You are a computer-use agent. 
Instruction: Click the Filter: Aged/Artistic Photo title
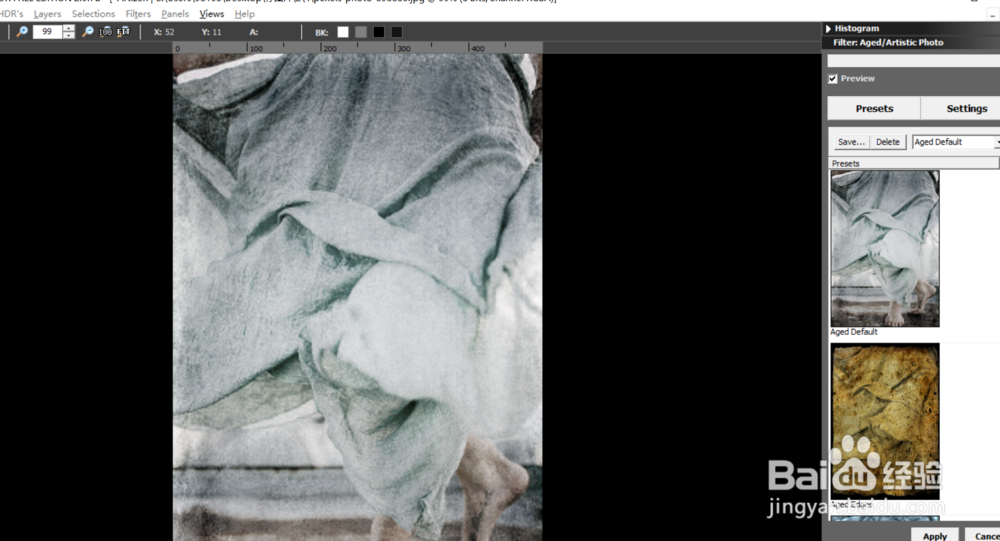(x=888, y=42)
